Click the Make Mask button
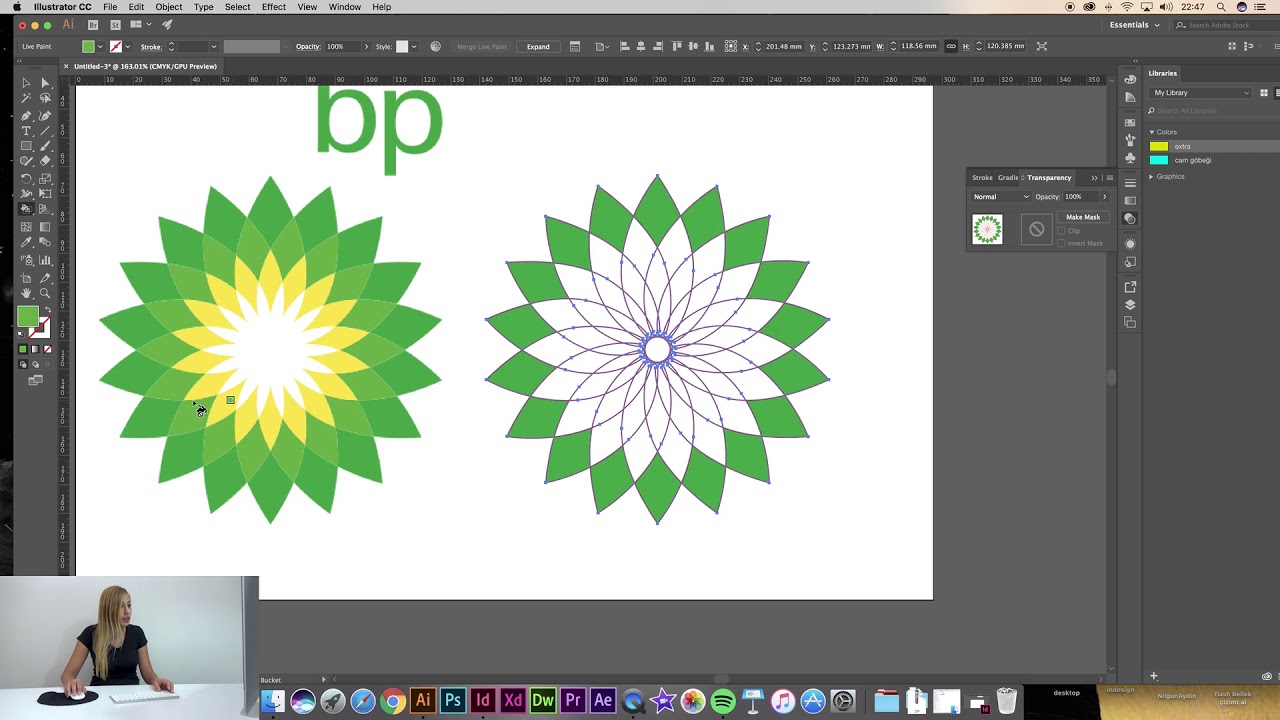The width and height of the screenshot is (1280, 720). click(x=1083, y=217)
